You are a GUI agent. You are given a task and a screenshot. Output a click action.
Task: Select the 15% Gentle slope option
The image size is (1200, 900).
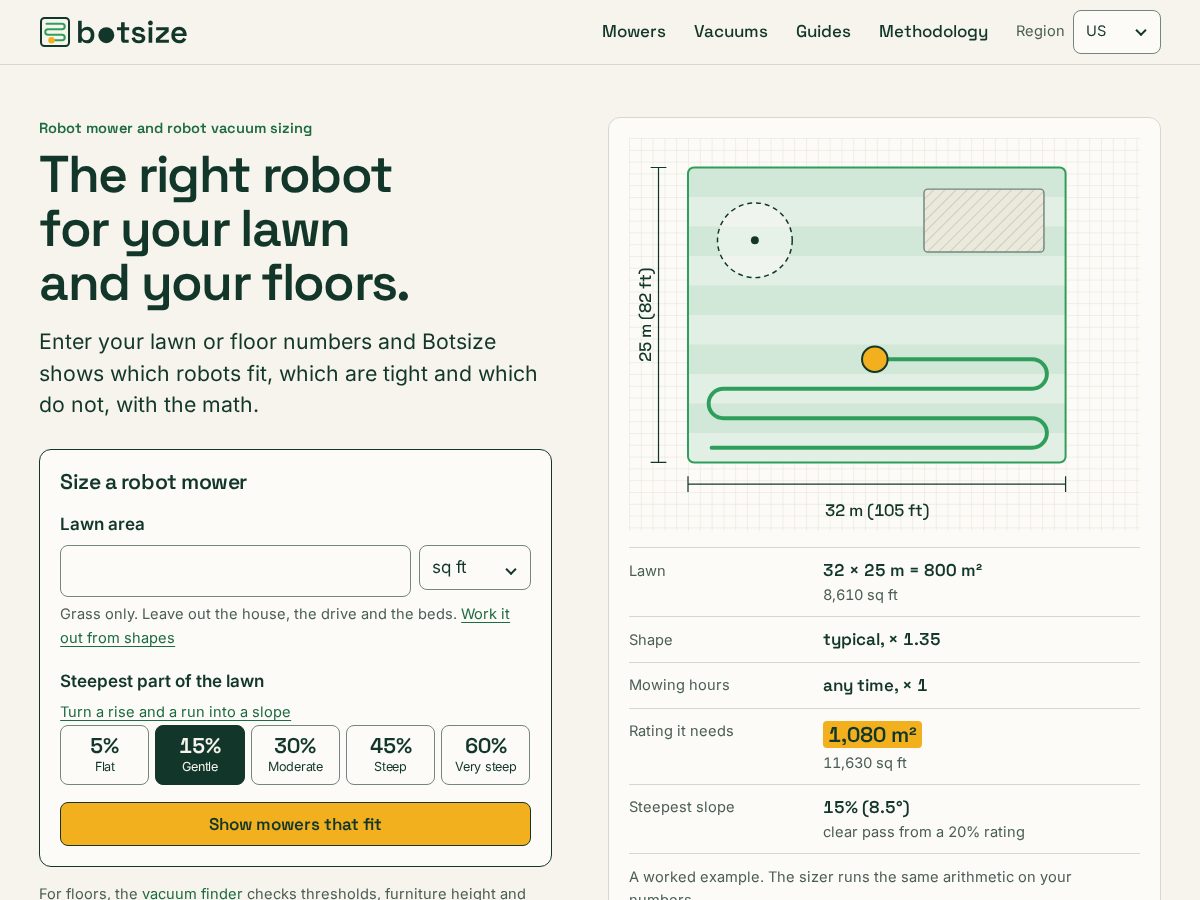coord(200,755)
